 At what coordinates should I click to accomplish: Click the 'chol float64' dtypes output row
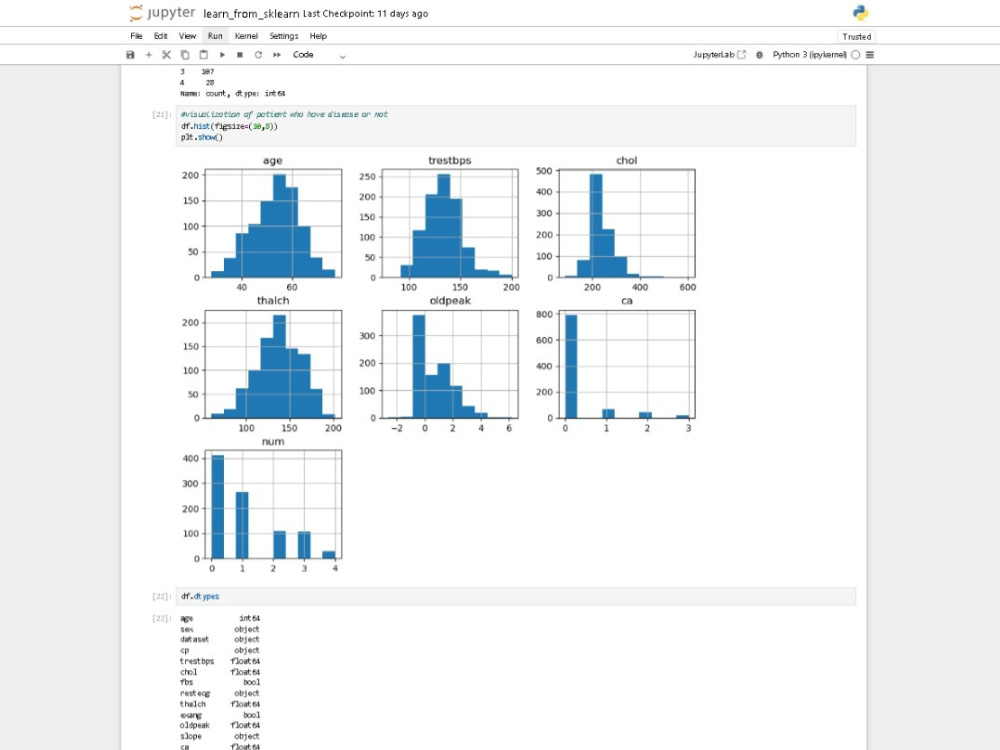pyautogui.click(x=220, y=672)
